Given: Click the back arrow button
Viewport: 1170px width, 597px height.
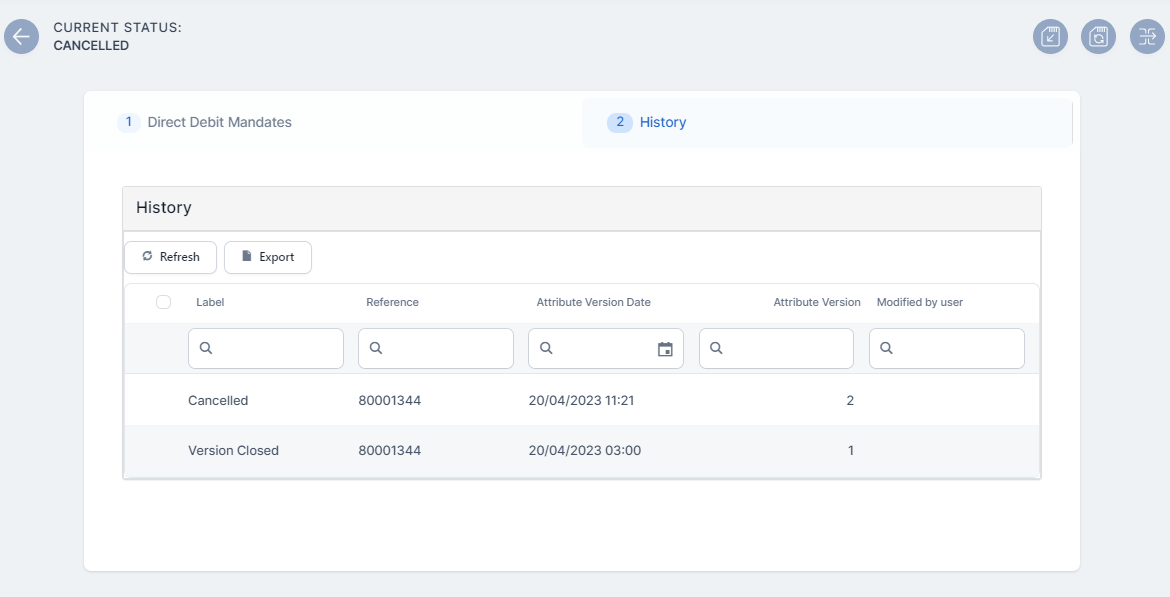Looking at the screenshot, I should [x=21, y=37].
